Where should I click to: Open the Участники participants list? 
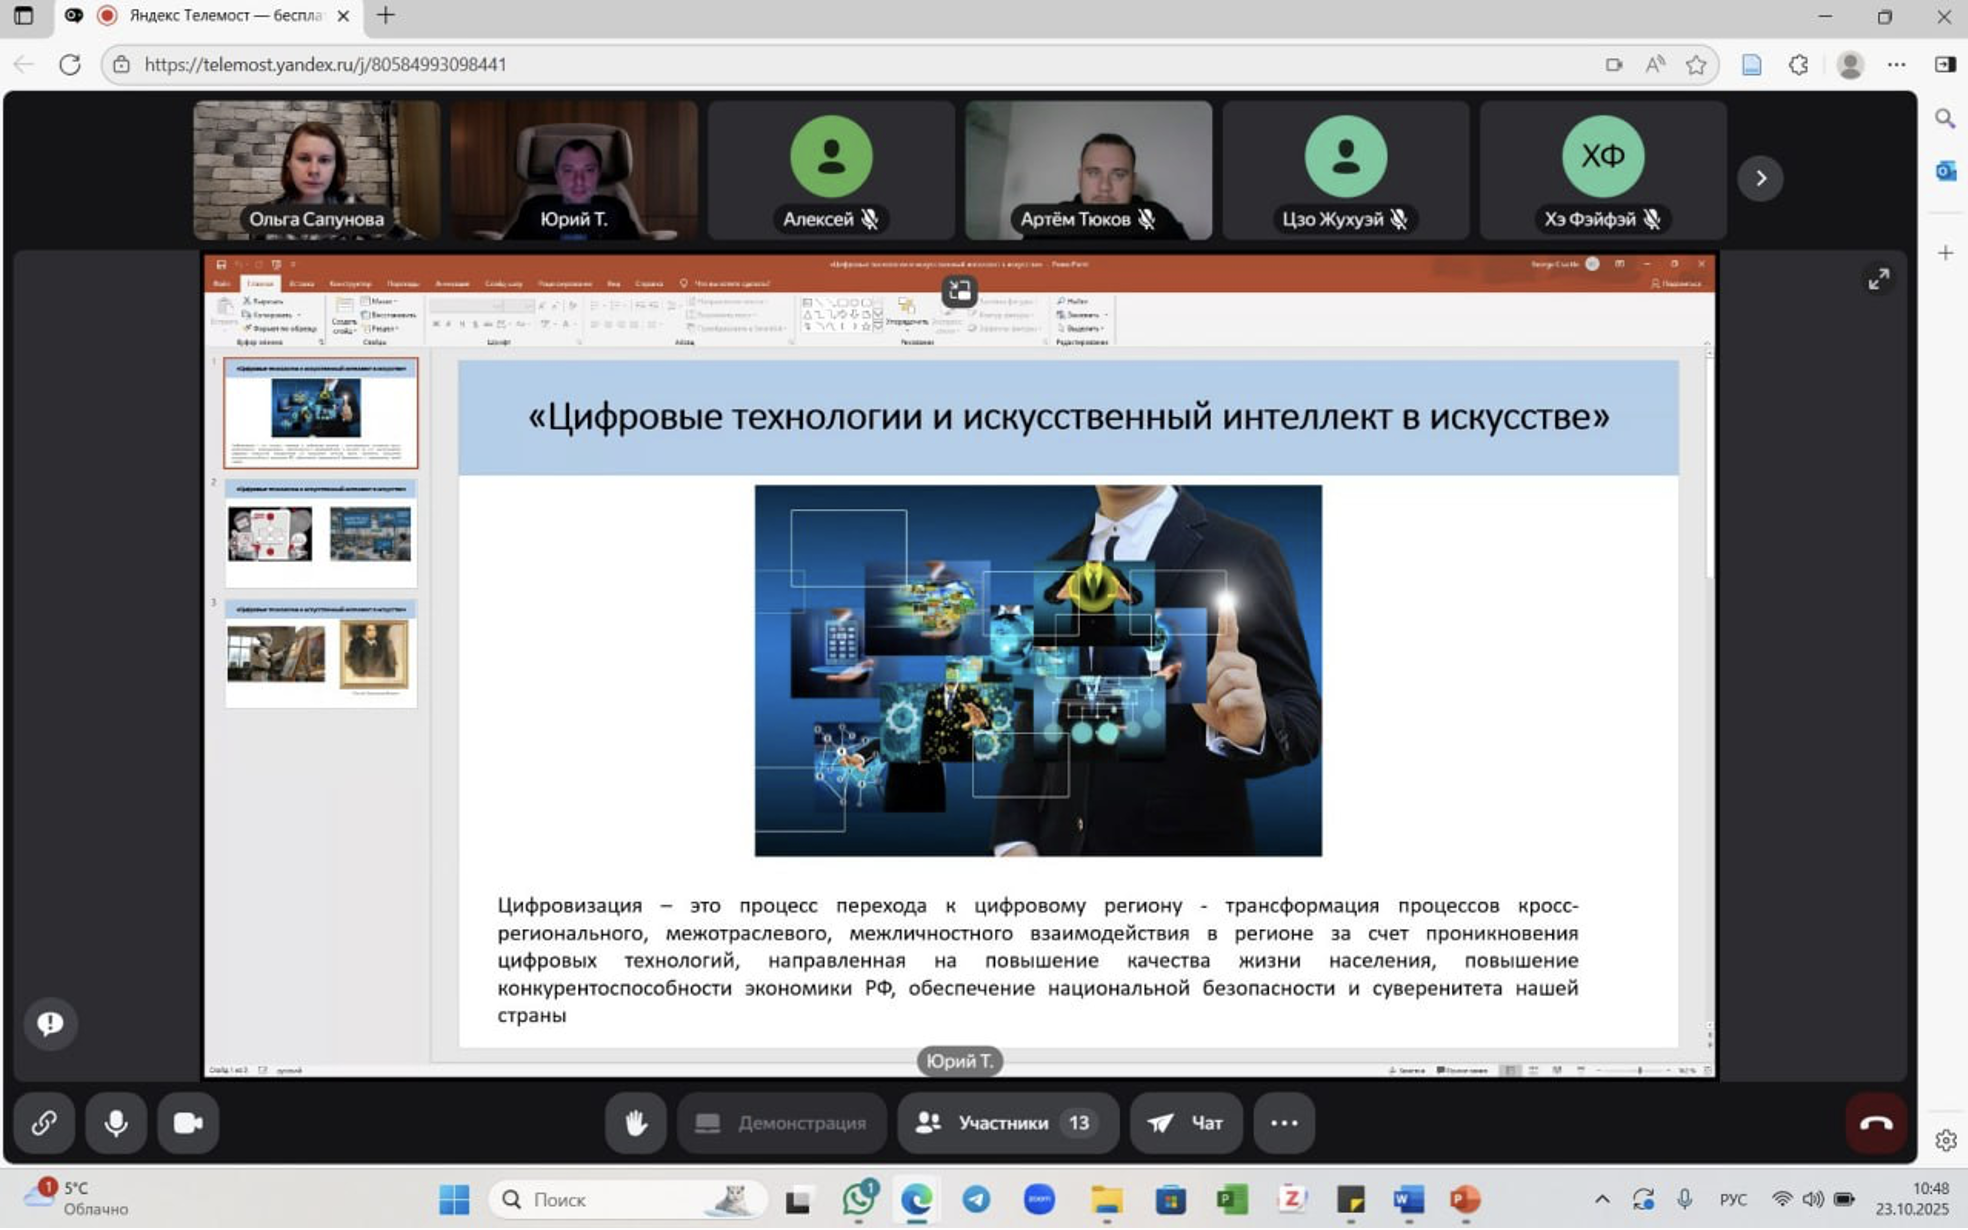(x=1006, y=1123)
